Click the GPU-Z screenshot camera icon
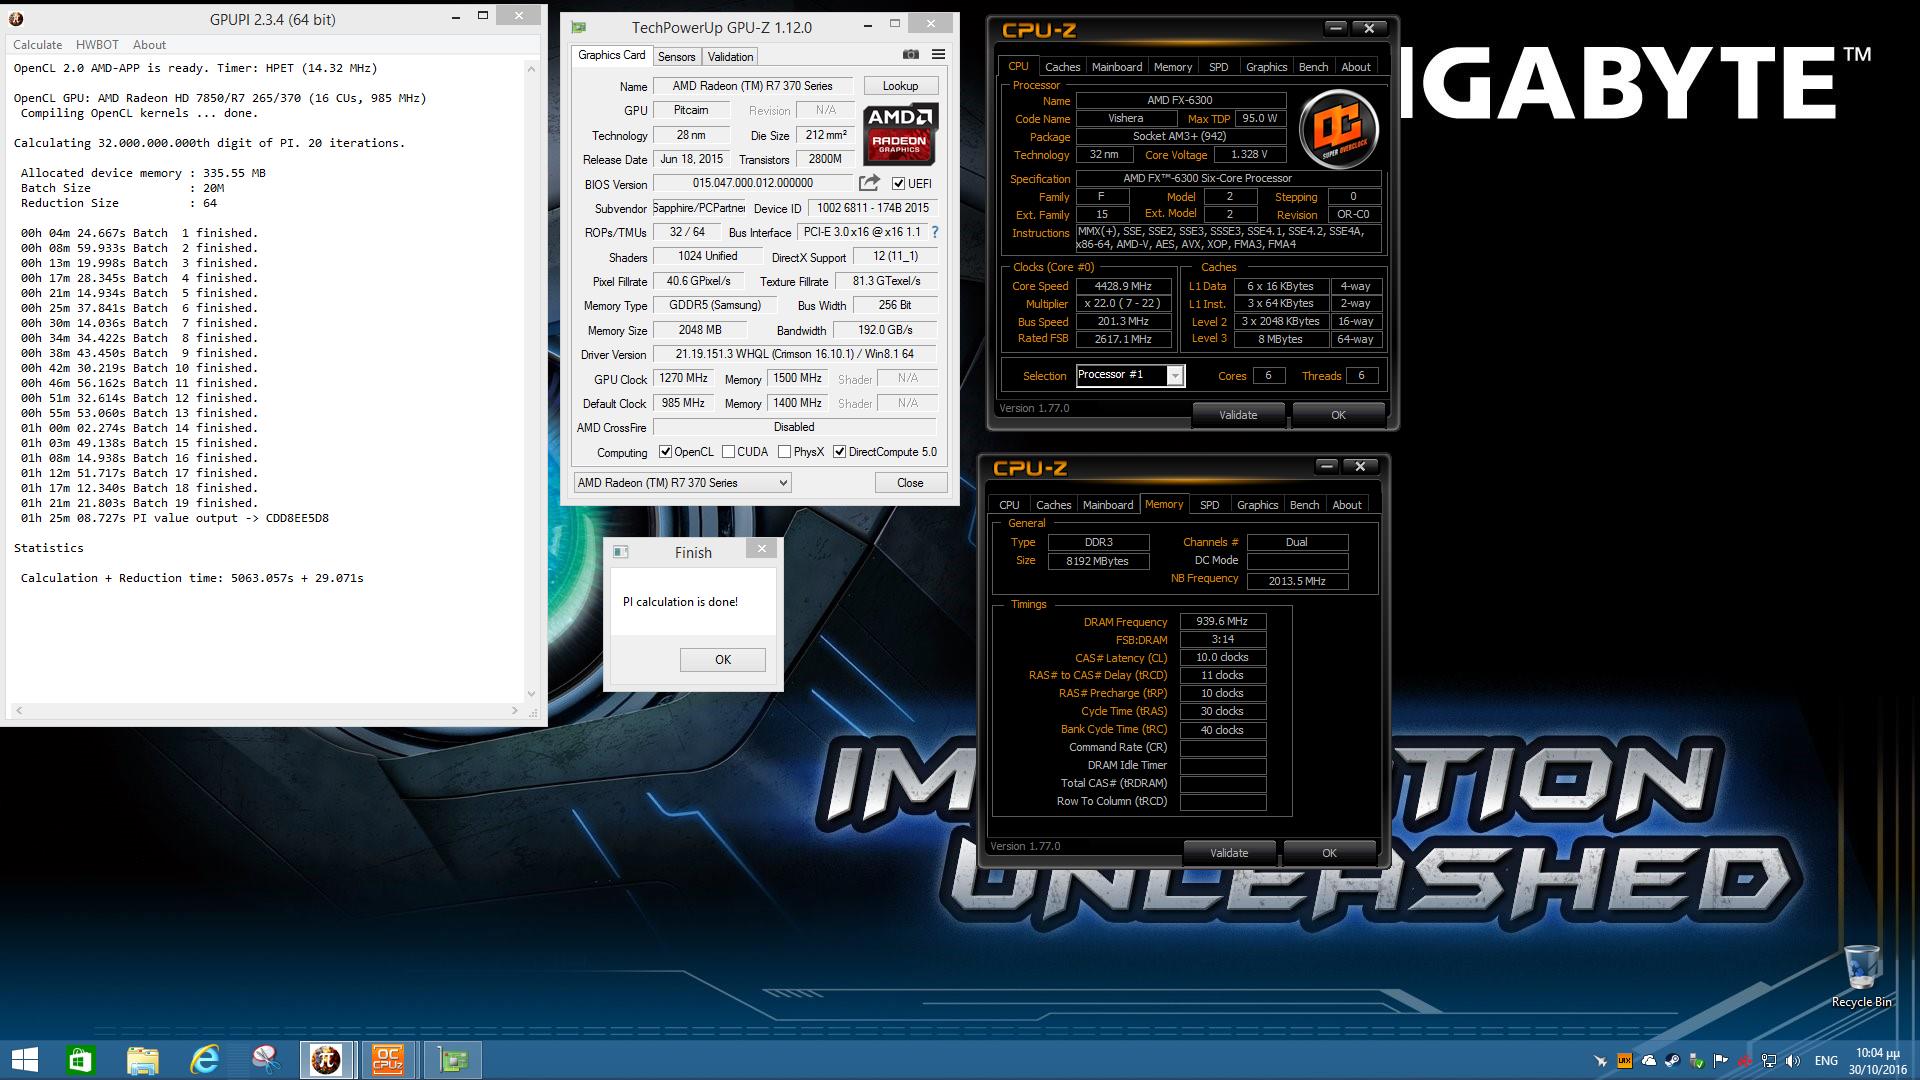 click(x=910, y=54)
